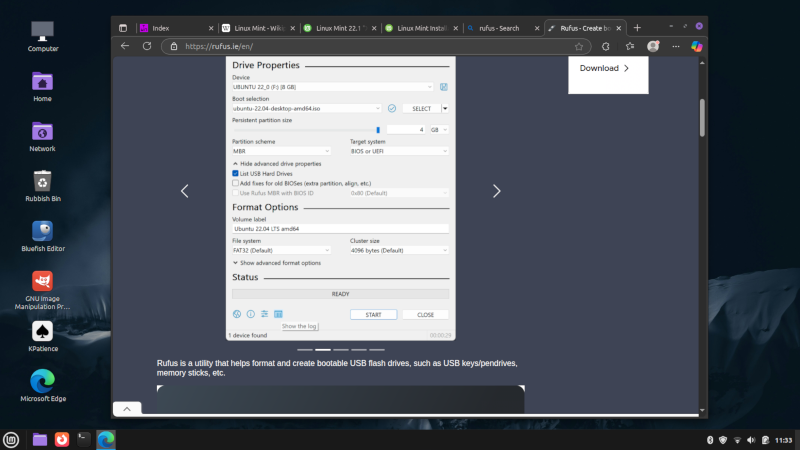Click the Rufus info icon
Image resolution: width=800 pixels, height=450 pixels.
pyautogui.click(x=251, y=314)
